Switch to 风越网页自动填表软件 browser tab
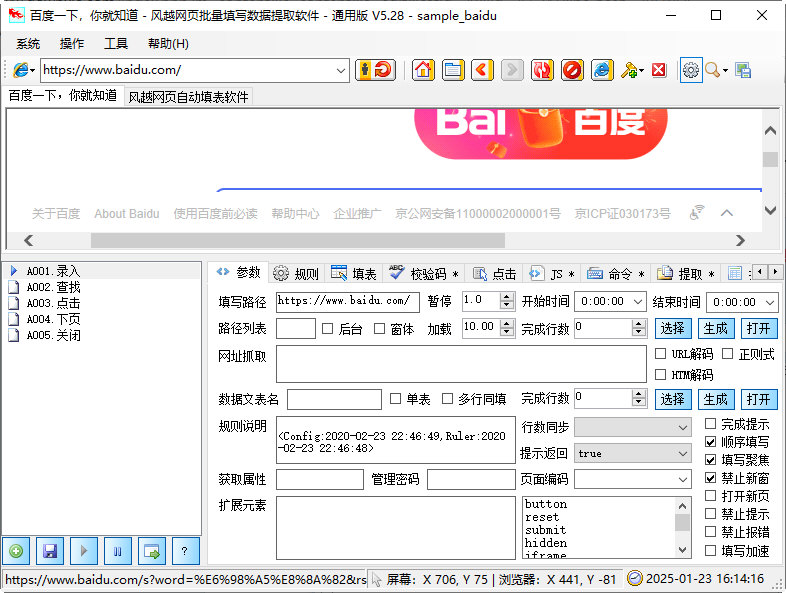 pos(188,97)
